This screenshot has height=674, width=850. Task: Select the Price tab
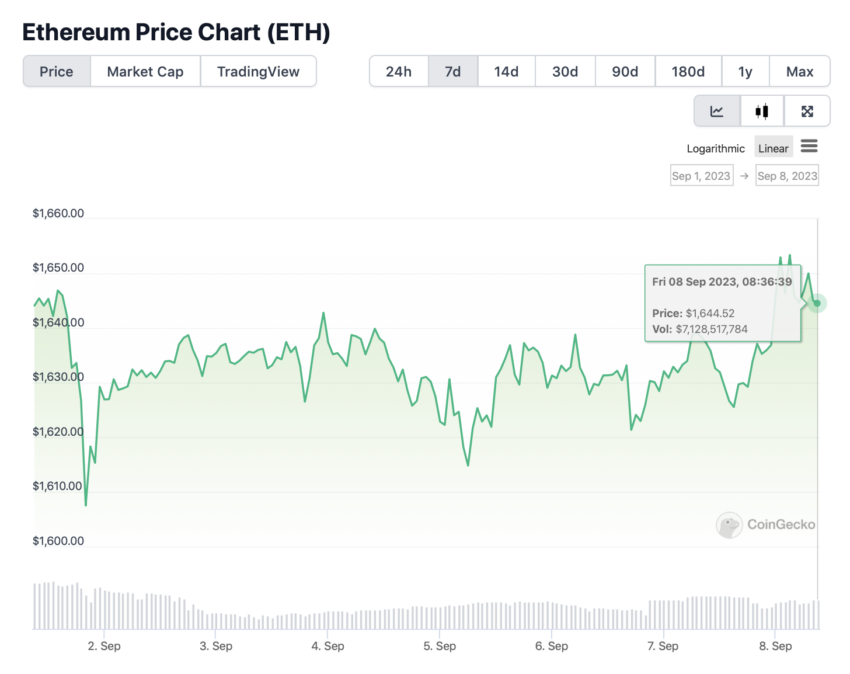click(56, 72)
